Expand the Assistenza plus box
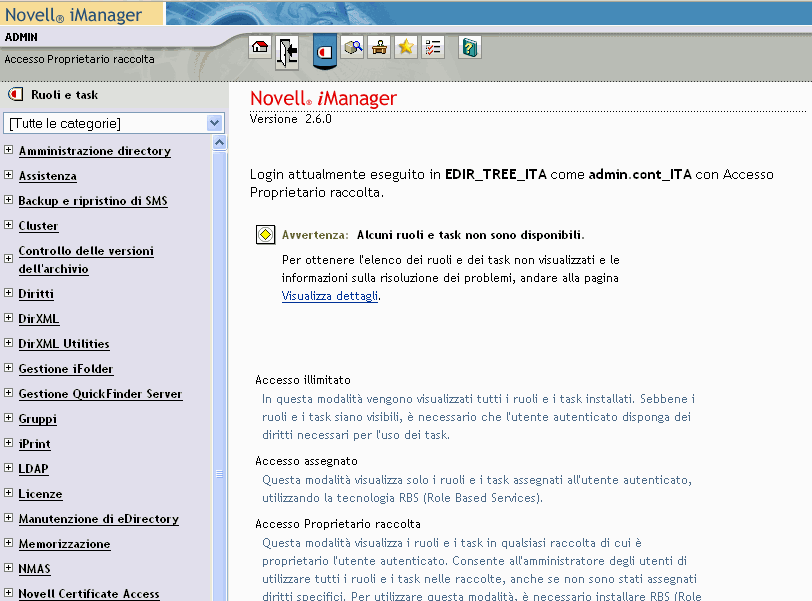This screenshot has width=812, height=601. tap(8, 174)
